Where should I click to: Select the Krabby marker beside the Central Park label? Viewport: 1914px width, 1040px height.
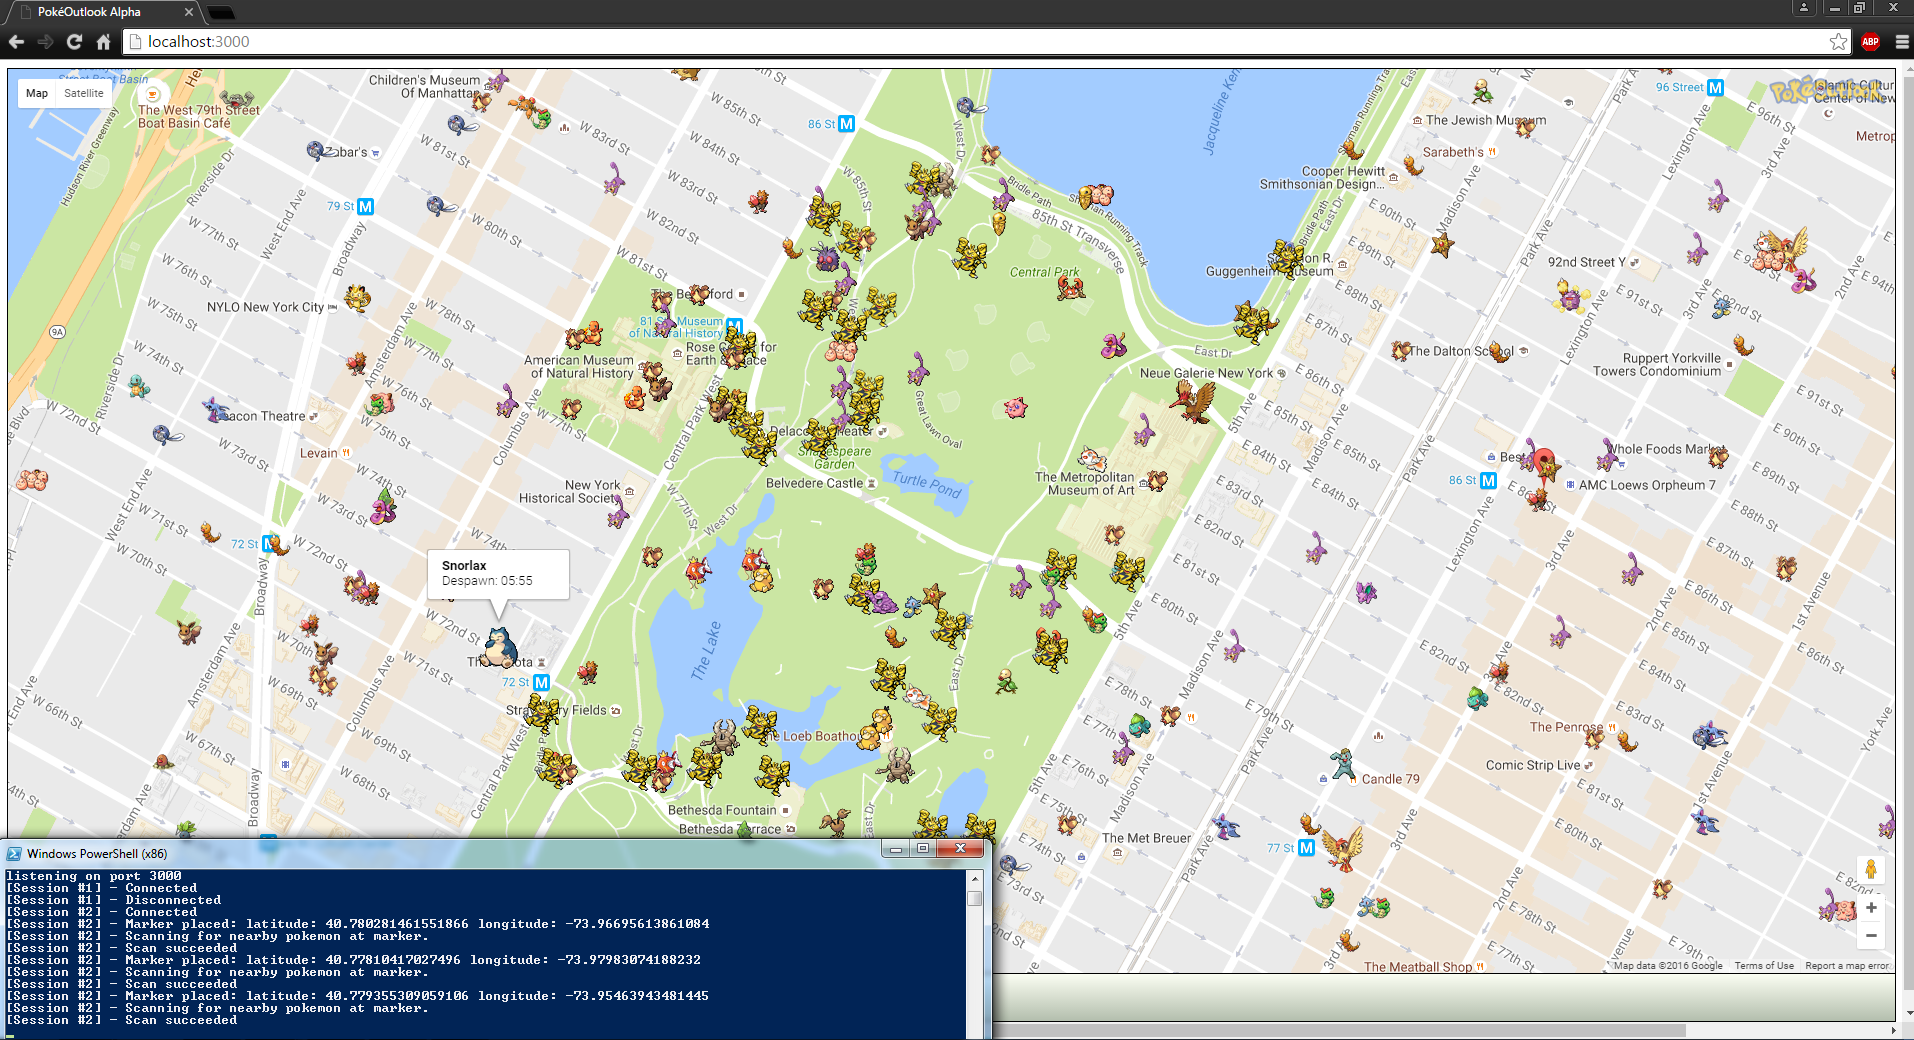1070,288
